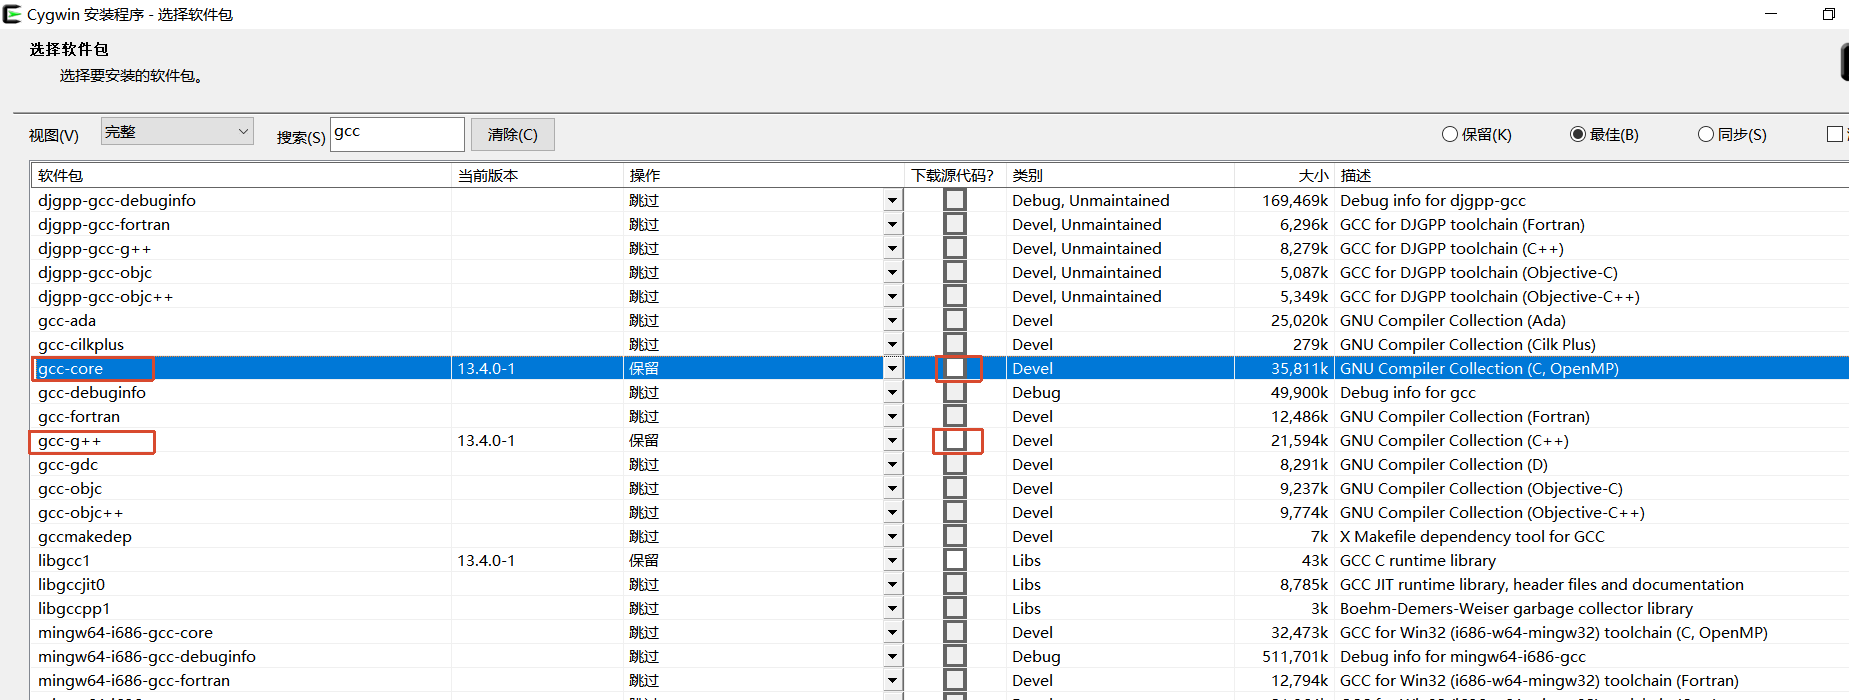Tick source checkbox for gcc-gdc
Screen dimensions: 1849x700
[955, 464]
